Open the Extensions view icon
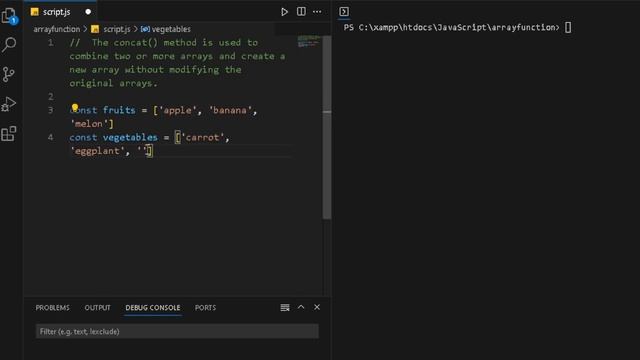Viewport: 640px width, 360px height. pyautogui.click(x=9, y=133)
